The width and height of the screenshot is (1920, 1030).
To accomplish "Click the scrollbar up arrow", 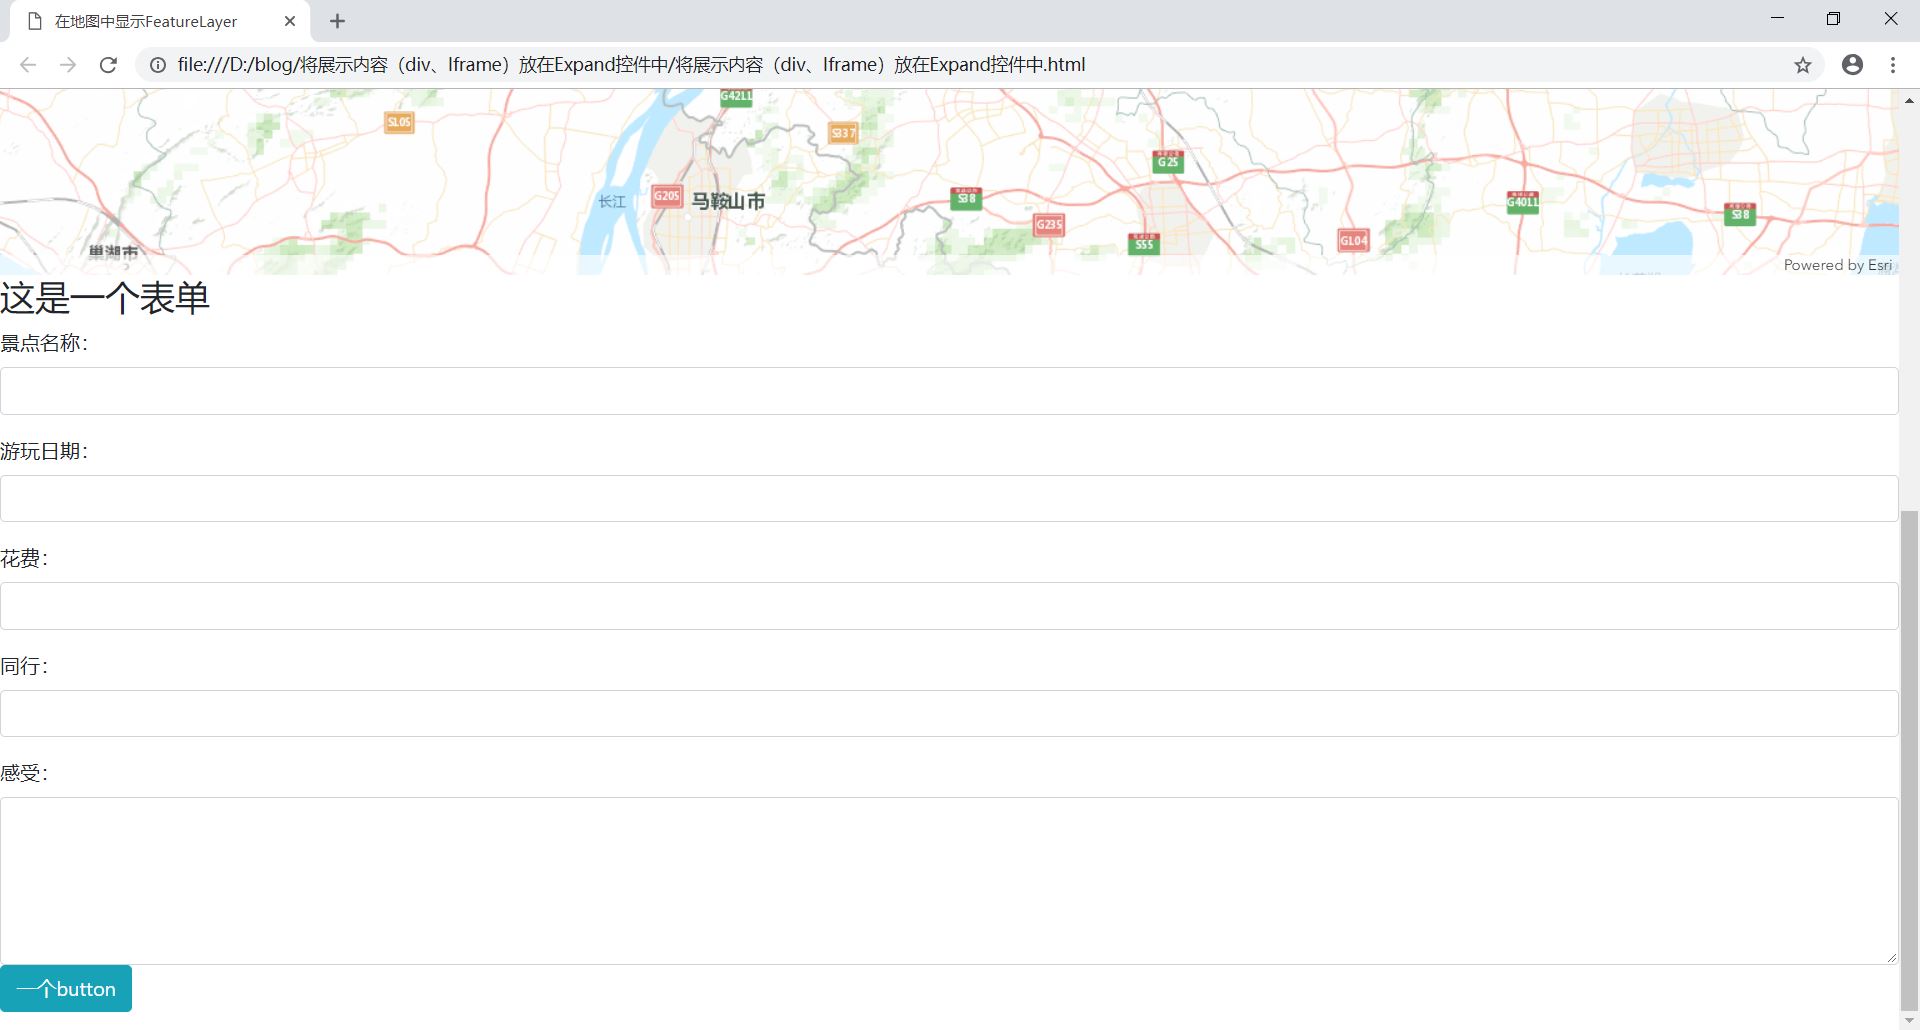I will point(1909,100).
